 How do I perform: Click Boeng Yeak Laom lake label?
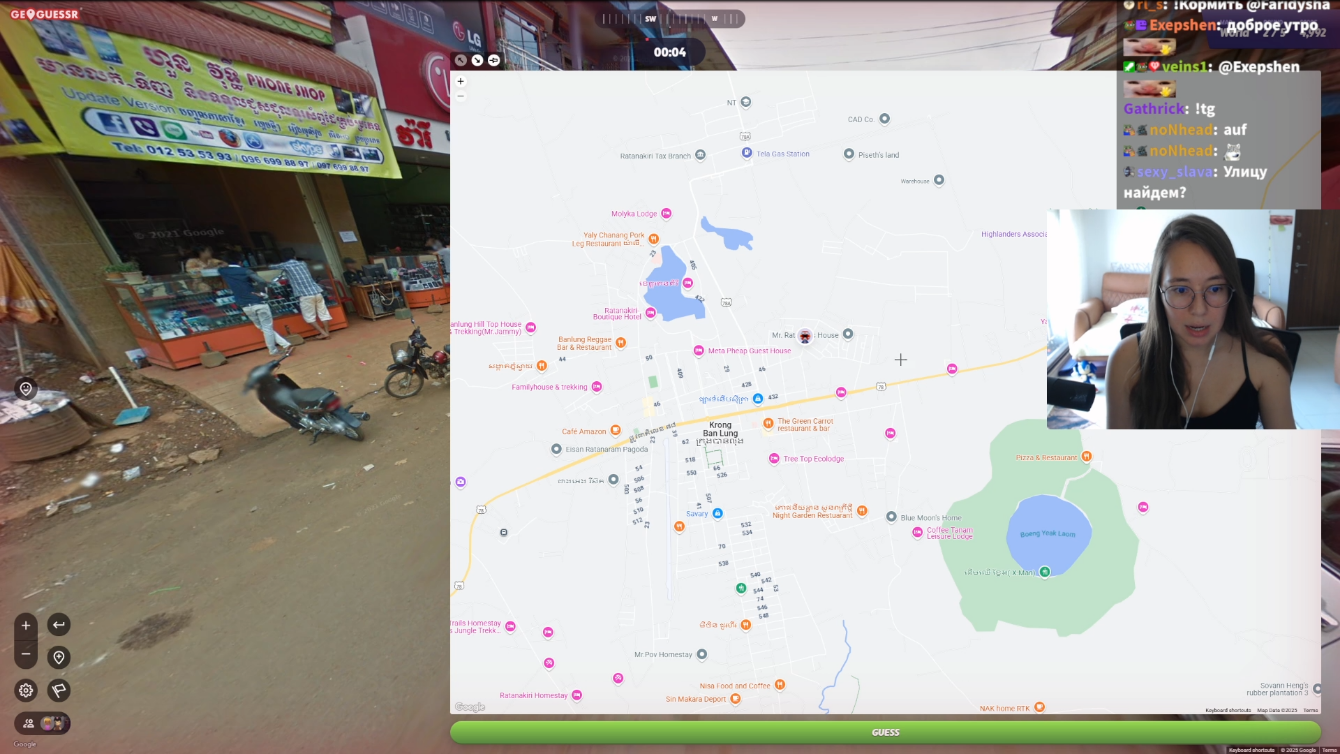tap(1047, 534)
